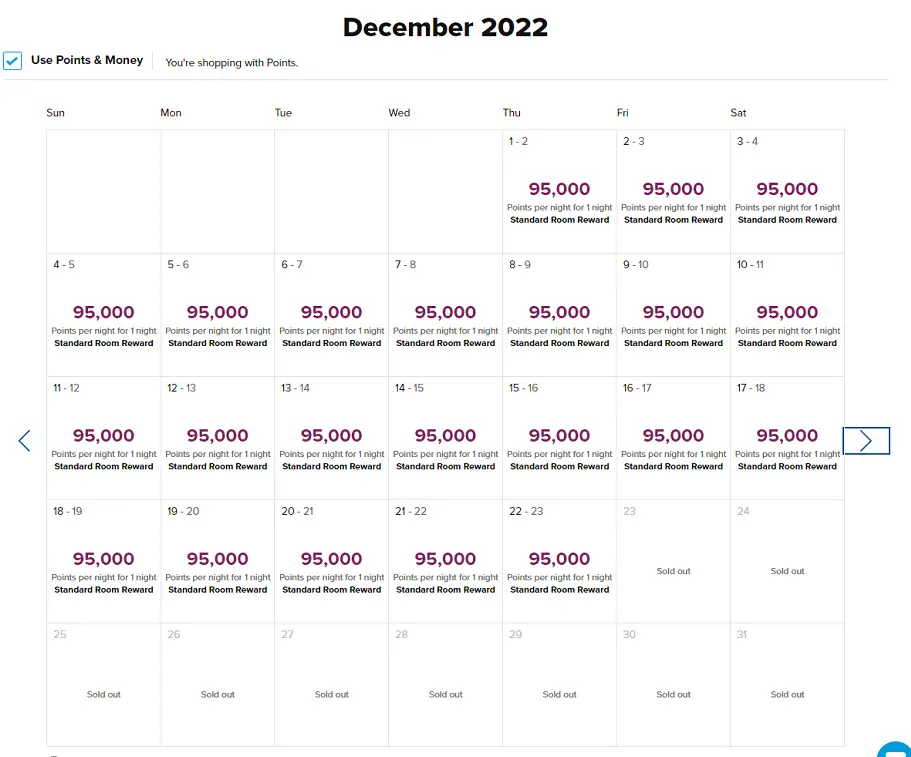
Task: Choose the 15 - 16 Thursday stay
Action: 559,438
